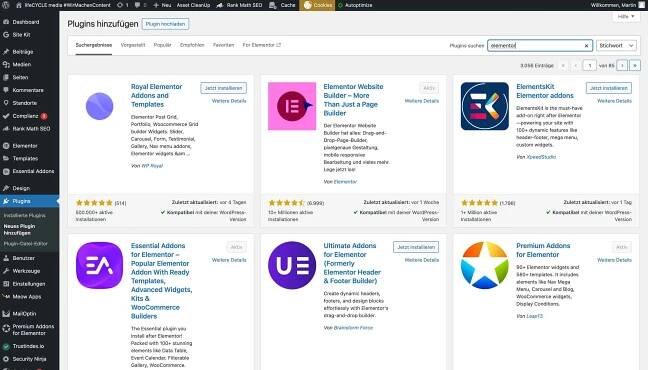Open Weitere Details for Premium Addons

coord(614,260)
